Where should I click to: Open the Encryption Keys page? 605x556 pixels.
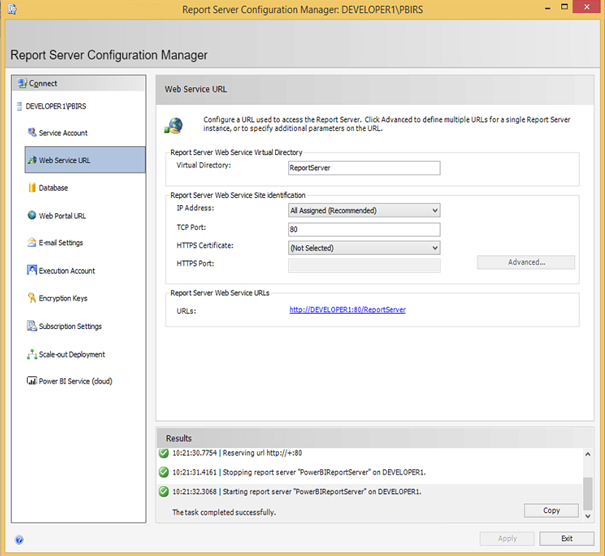pyautogui.click(x=63, y=298)
